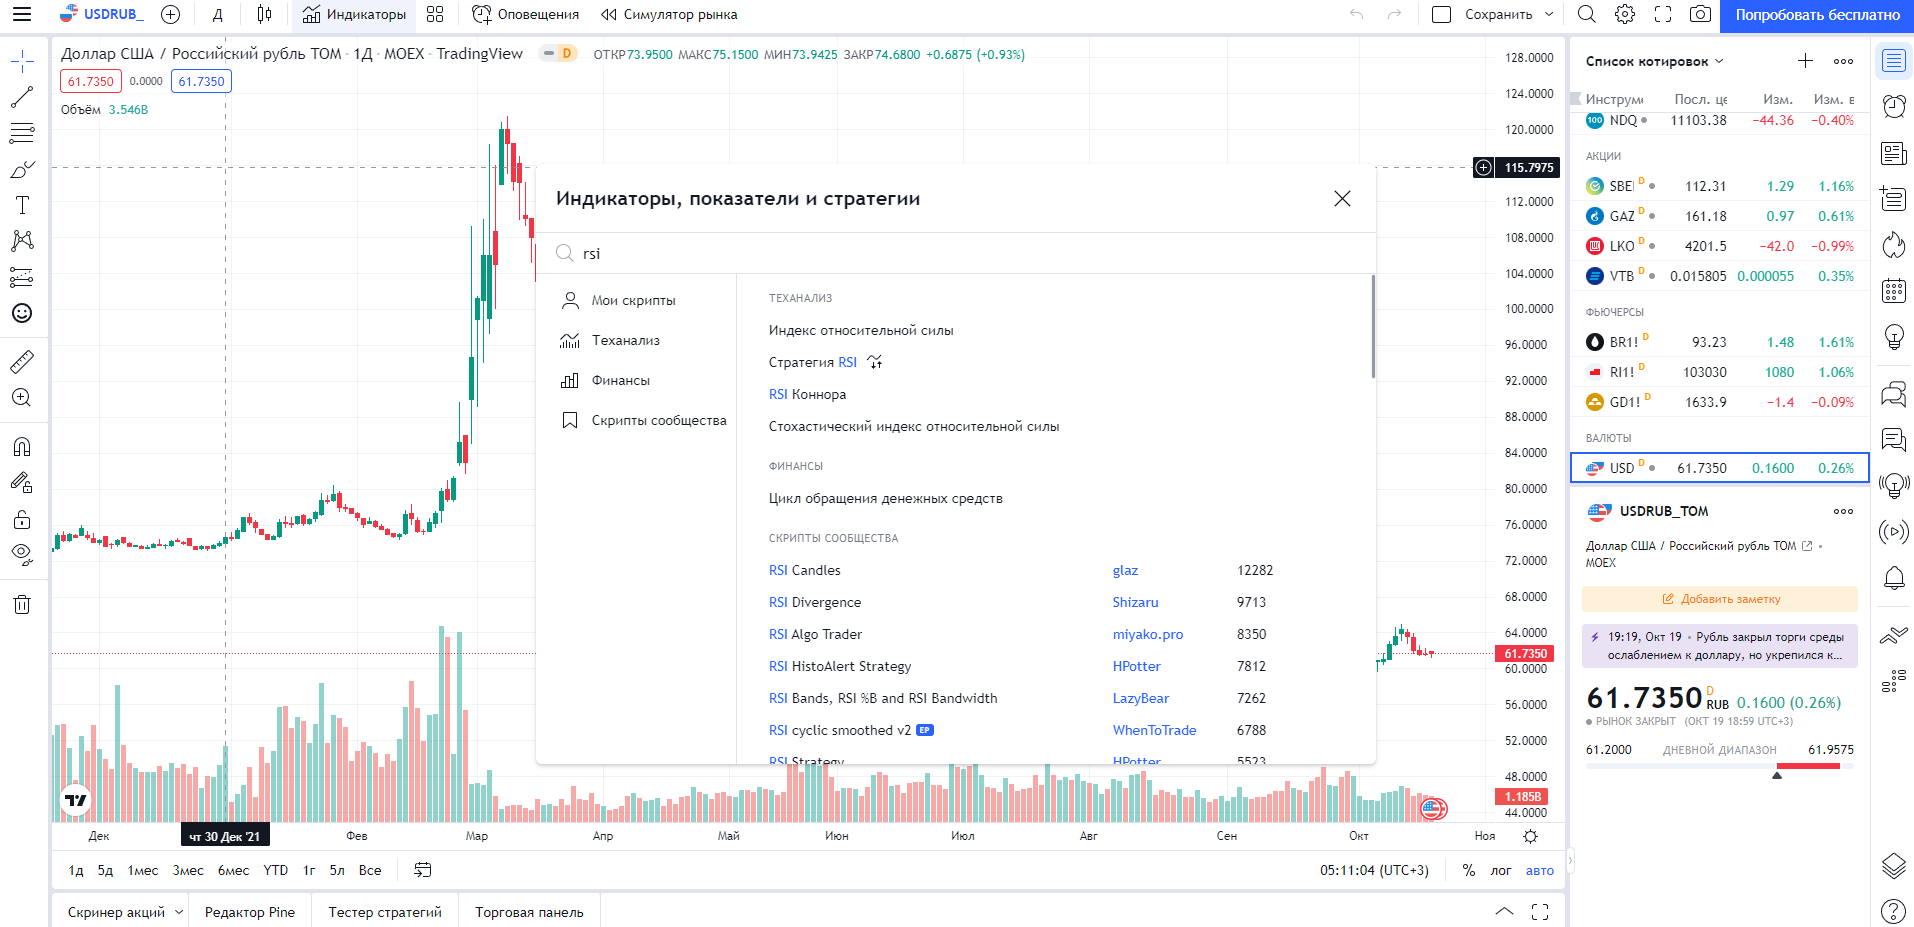Select the patterns drawing tool

(22, 241)
